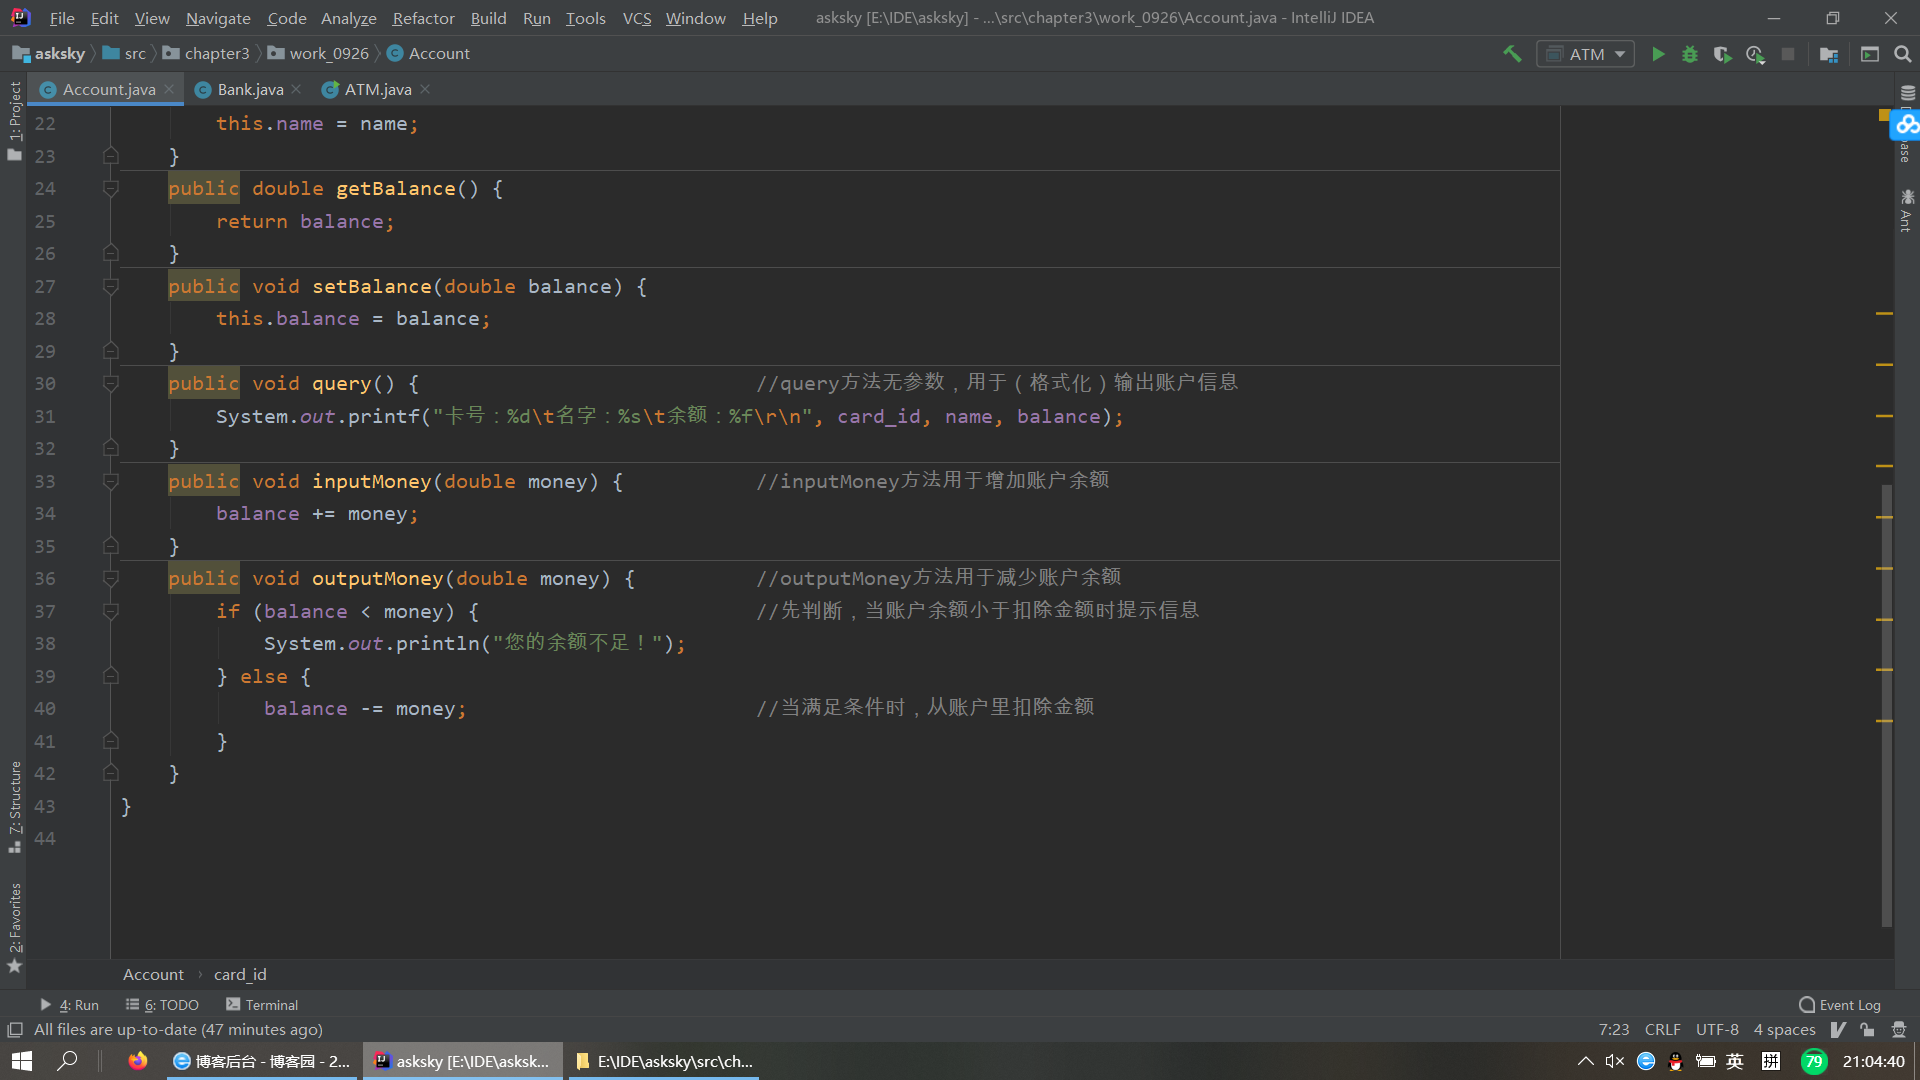Toggle Hector inspections icon in status bar

click(1899, 1030)
